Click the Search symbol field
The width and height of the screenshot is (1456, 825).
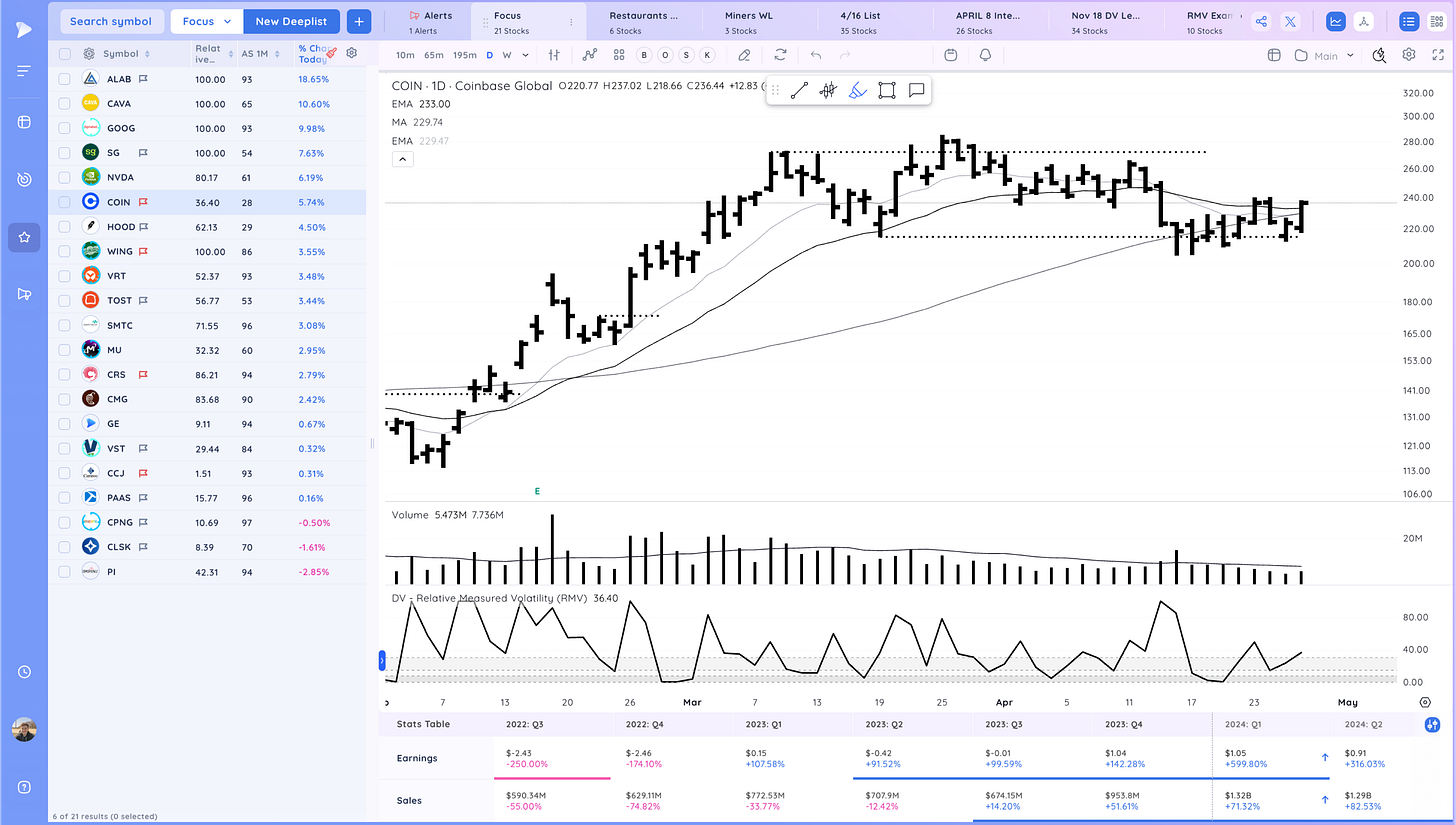tap(111, 21)
